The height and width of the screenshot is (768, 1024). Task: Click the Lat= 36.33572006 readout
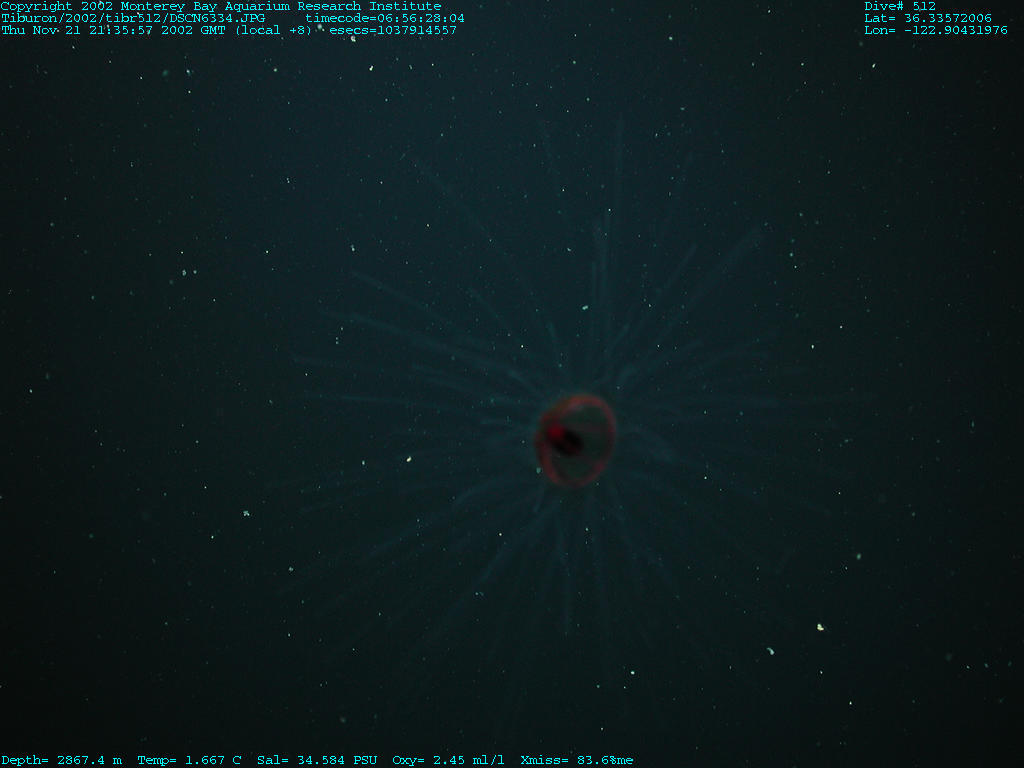click(x=928, y=18)
